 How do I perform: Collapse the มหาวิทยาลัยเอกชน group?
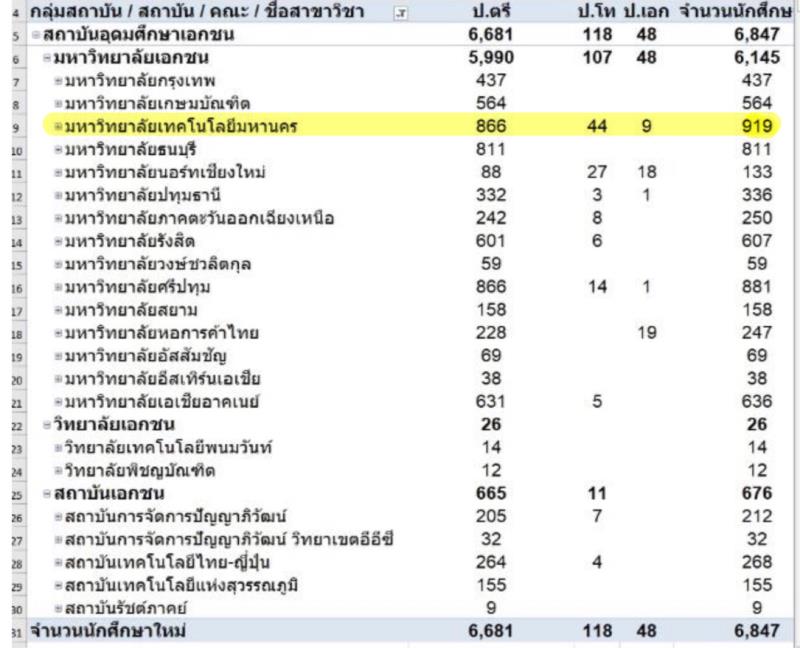click(x=47, y=59)
